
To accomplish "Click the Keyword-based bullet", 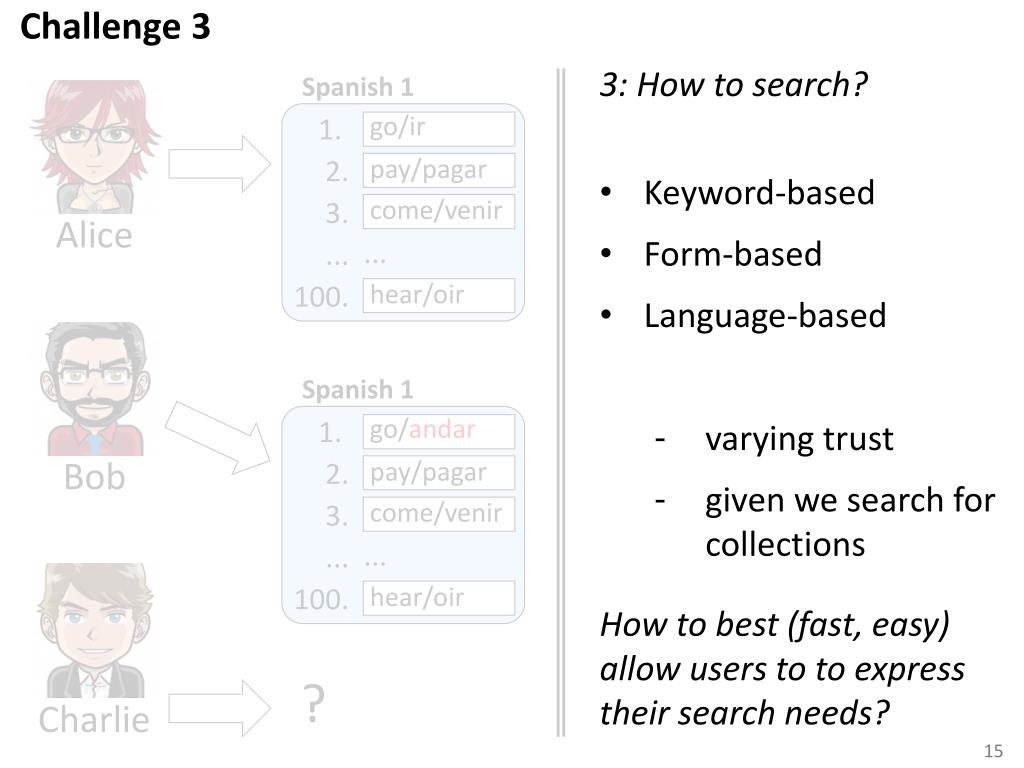I will (759, 193).
